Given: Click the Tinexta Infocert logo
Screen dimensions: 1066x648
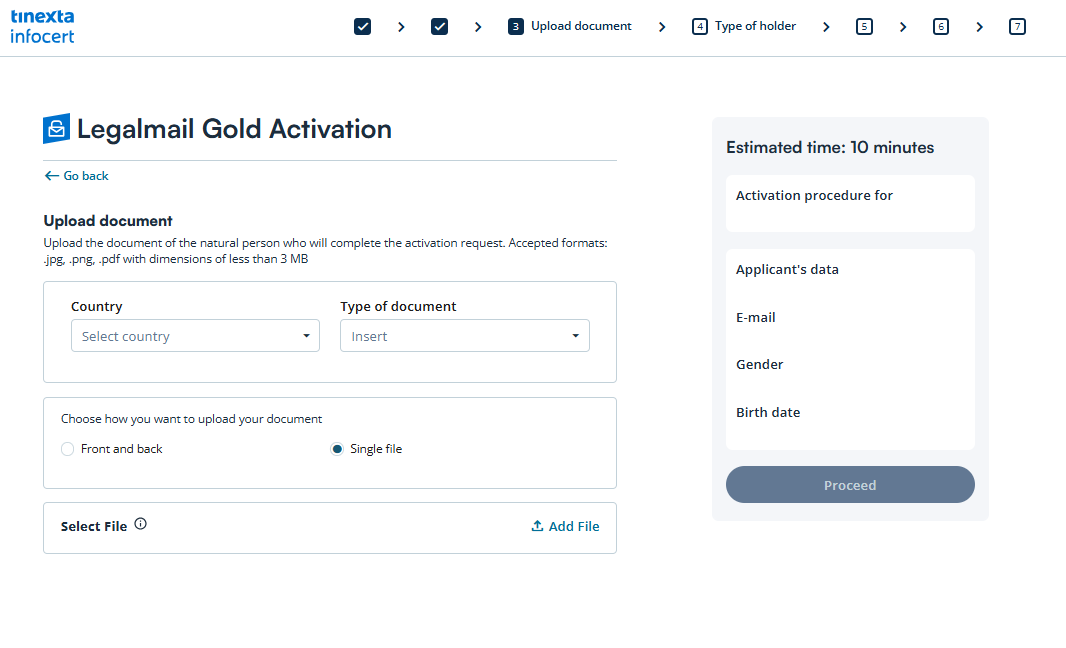Looking at the screenshot, I should pyautogui.click(x=42, y=27).
